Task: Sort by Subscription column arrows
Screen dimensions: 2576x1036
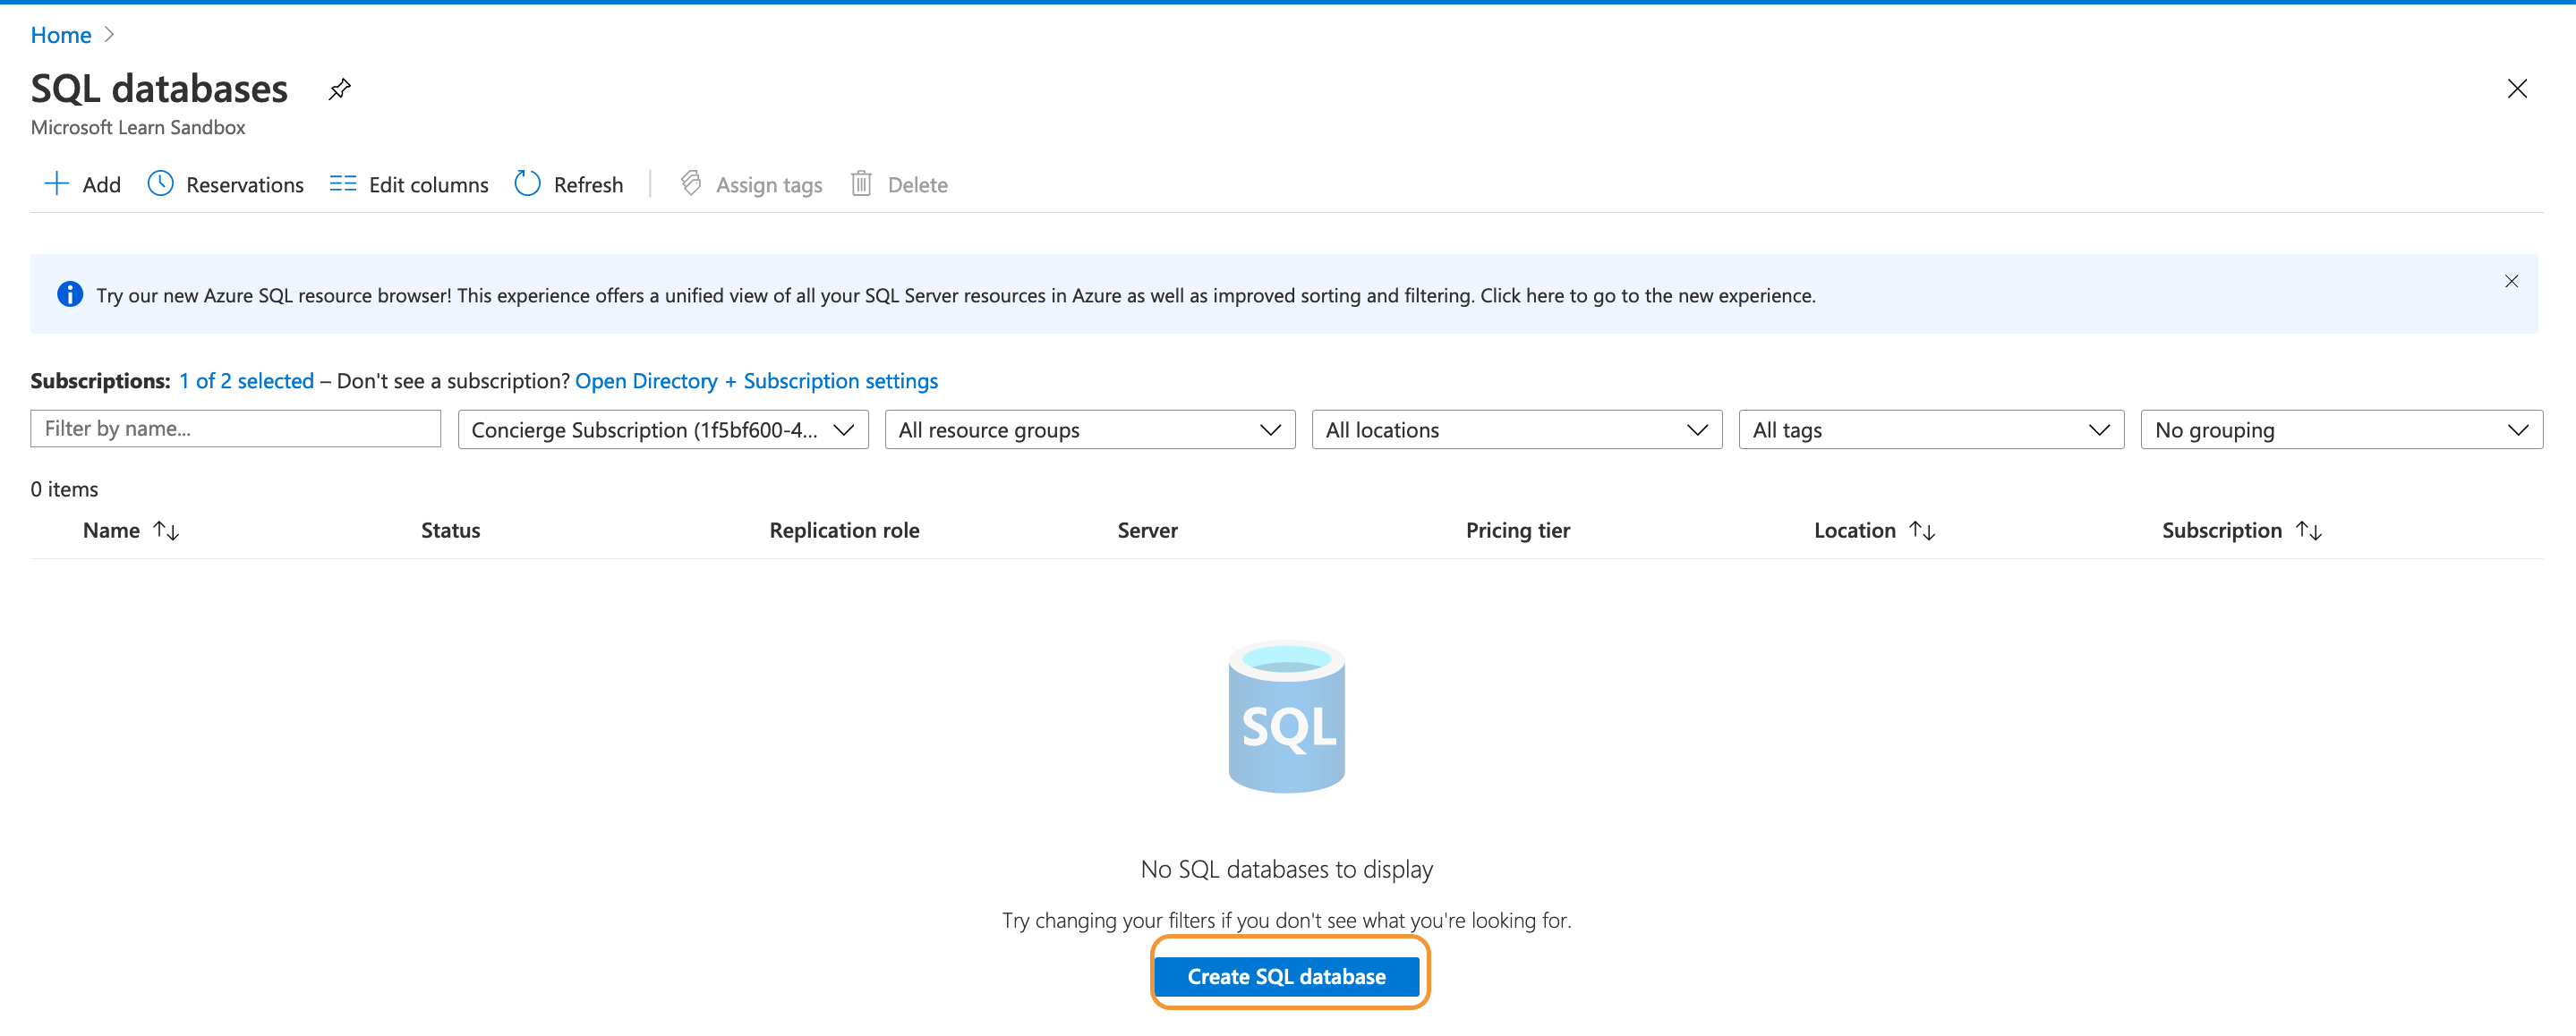Action: coord(2309,531)
